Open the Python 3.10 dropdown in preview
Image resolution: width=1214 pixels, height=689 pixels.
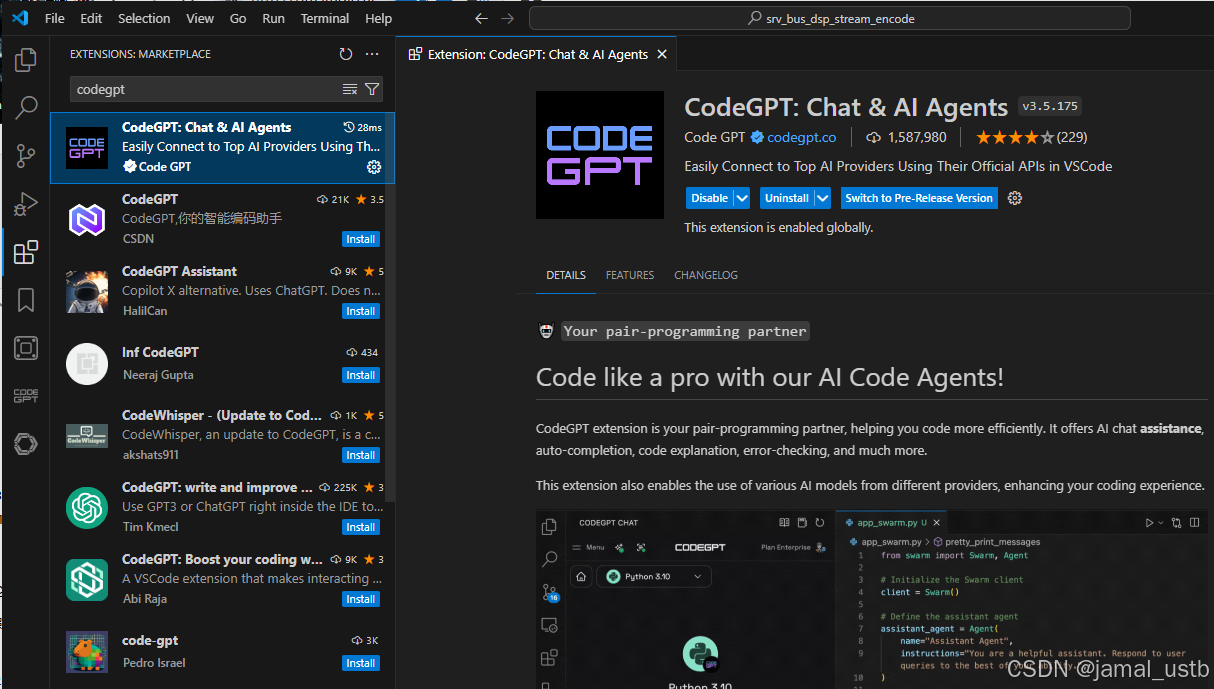pos(654,576)
